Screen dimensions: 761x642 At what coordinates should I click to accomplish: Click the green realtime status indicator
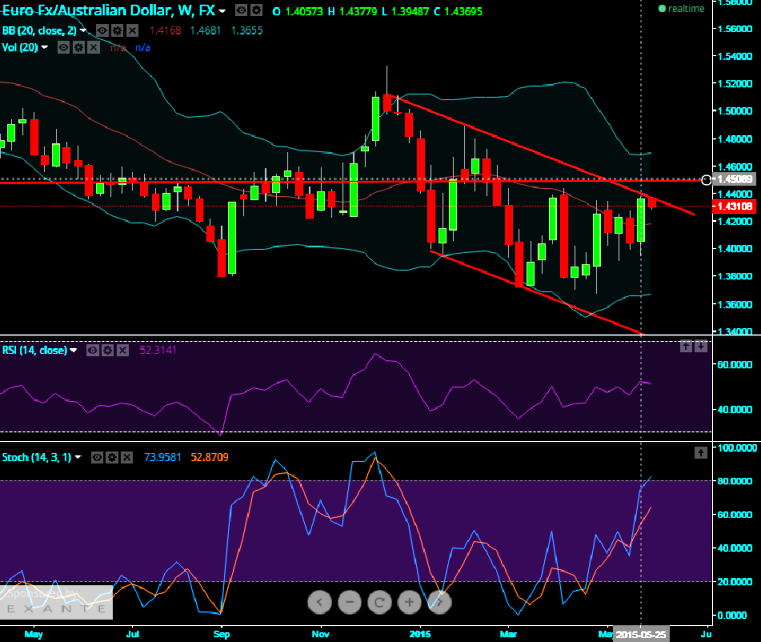tap(681, 9)
